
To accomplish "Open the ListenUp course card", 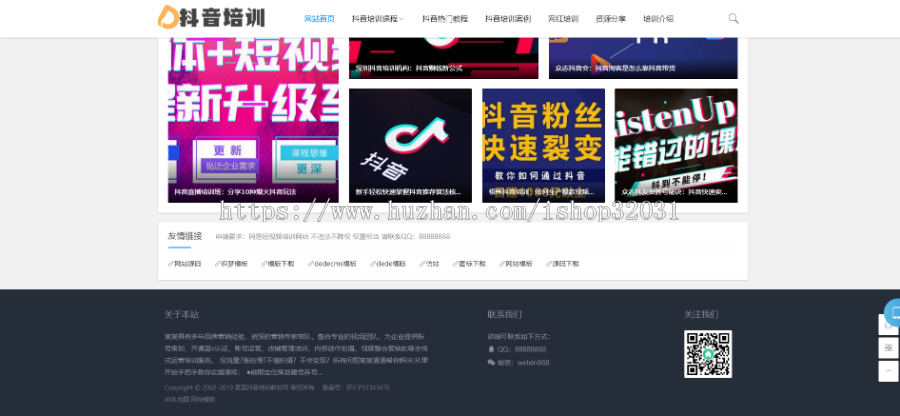I will [676, 145].
